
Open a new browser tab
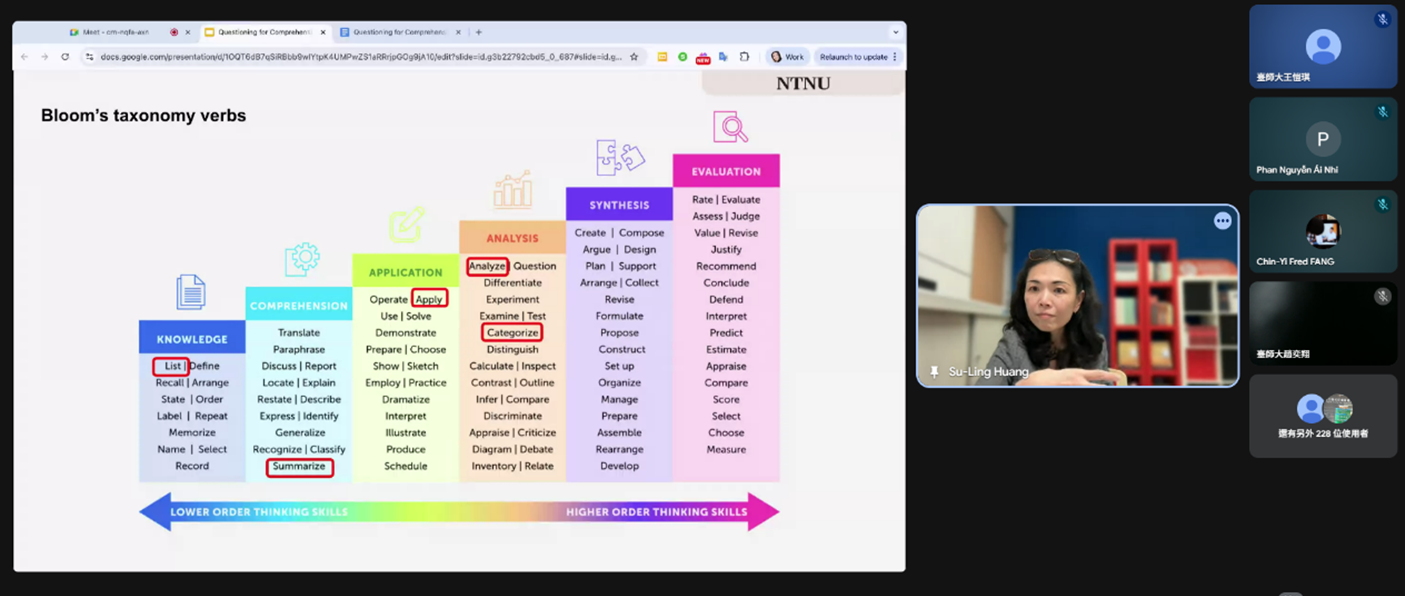[x=479, y=32]
